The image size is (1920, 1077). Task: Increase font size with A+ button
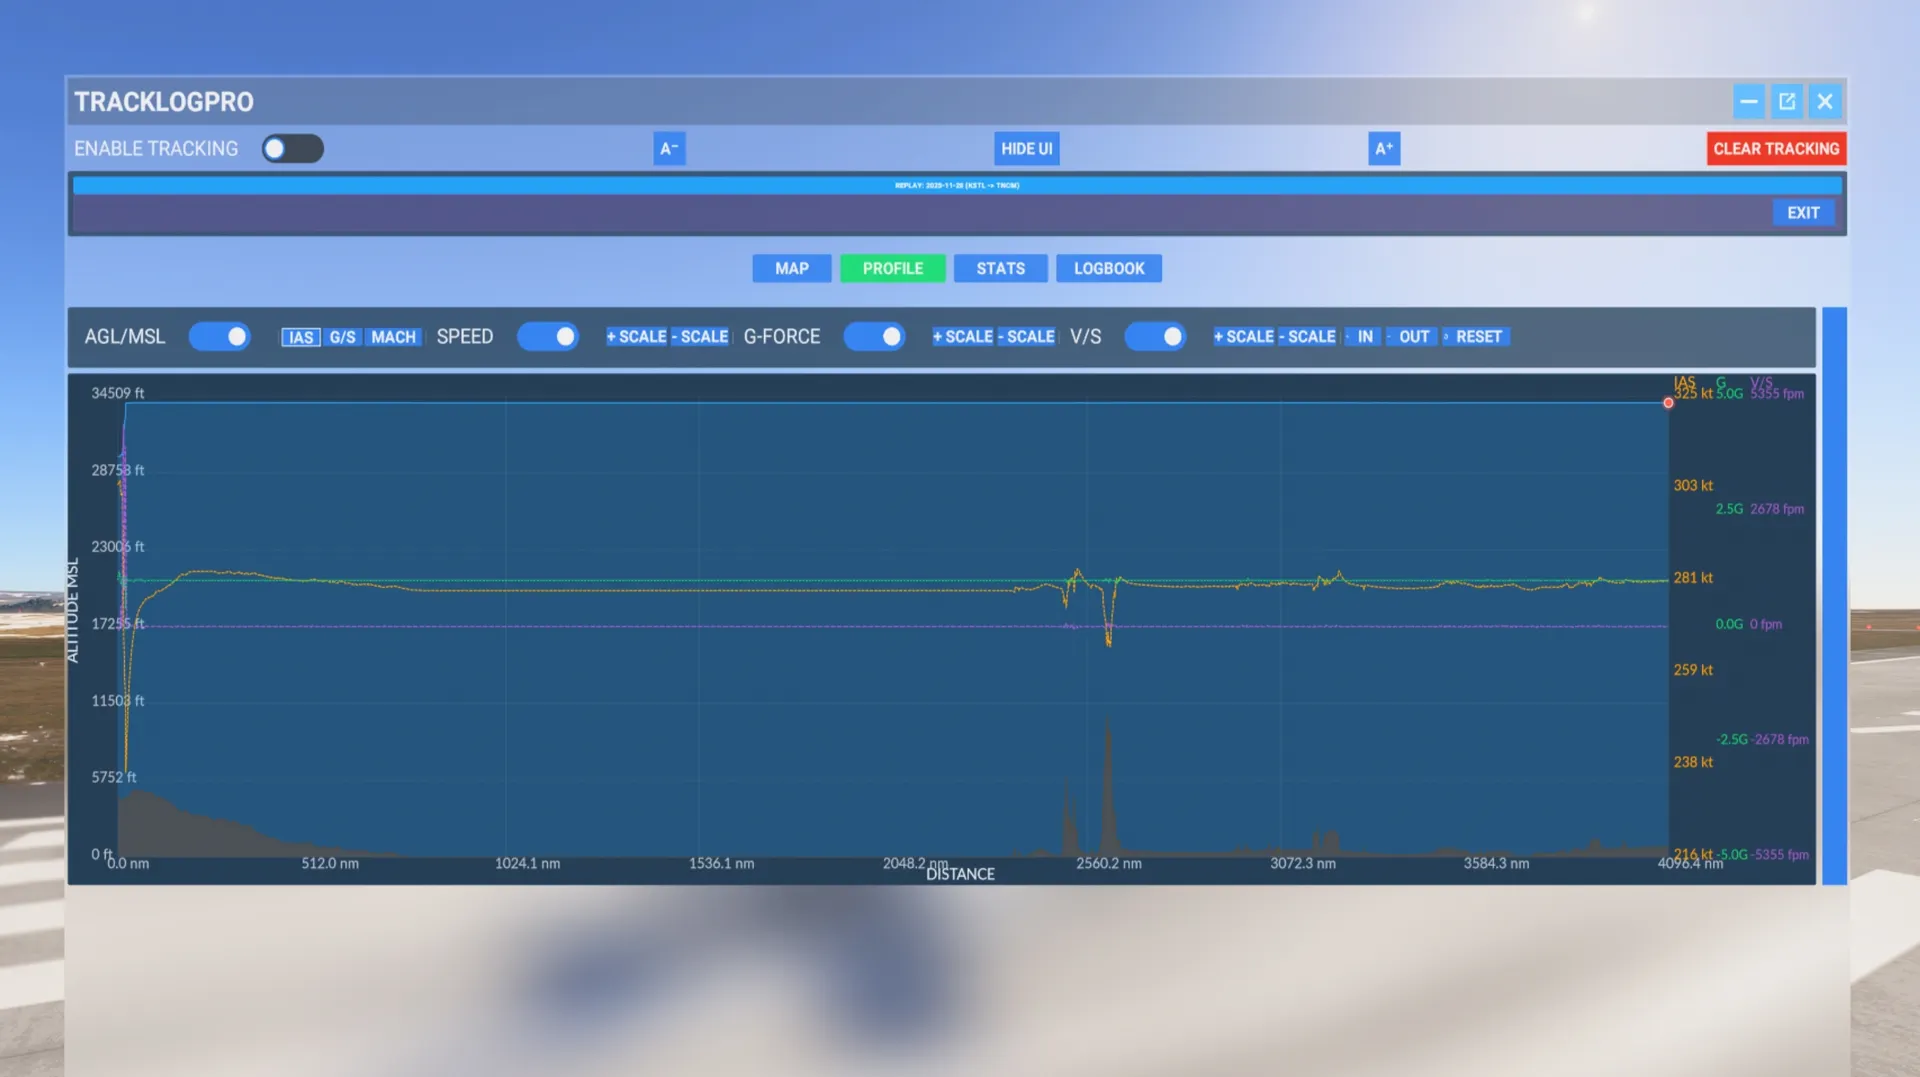[1383, 149]
